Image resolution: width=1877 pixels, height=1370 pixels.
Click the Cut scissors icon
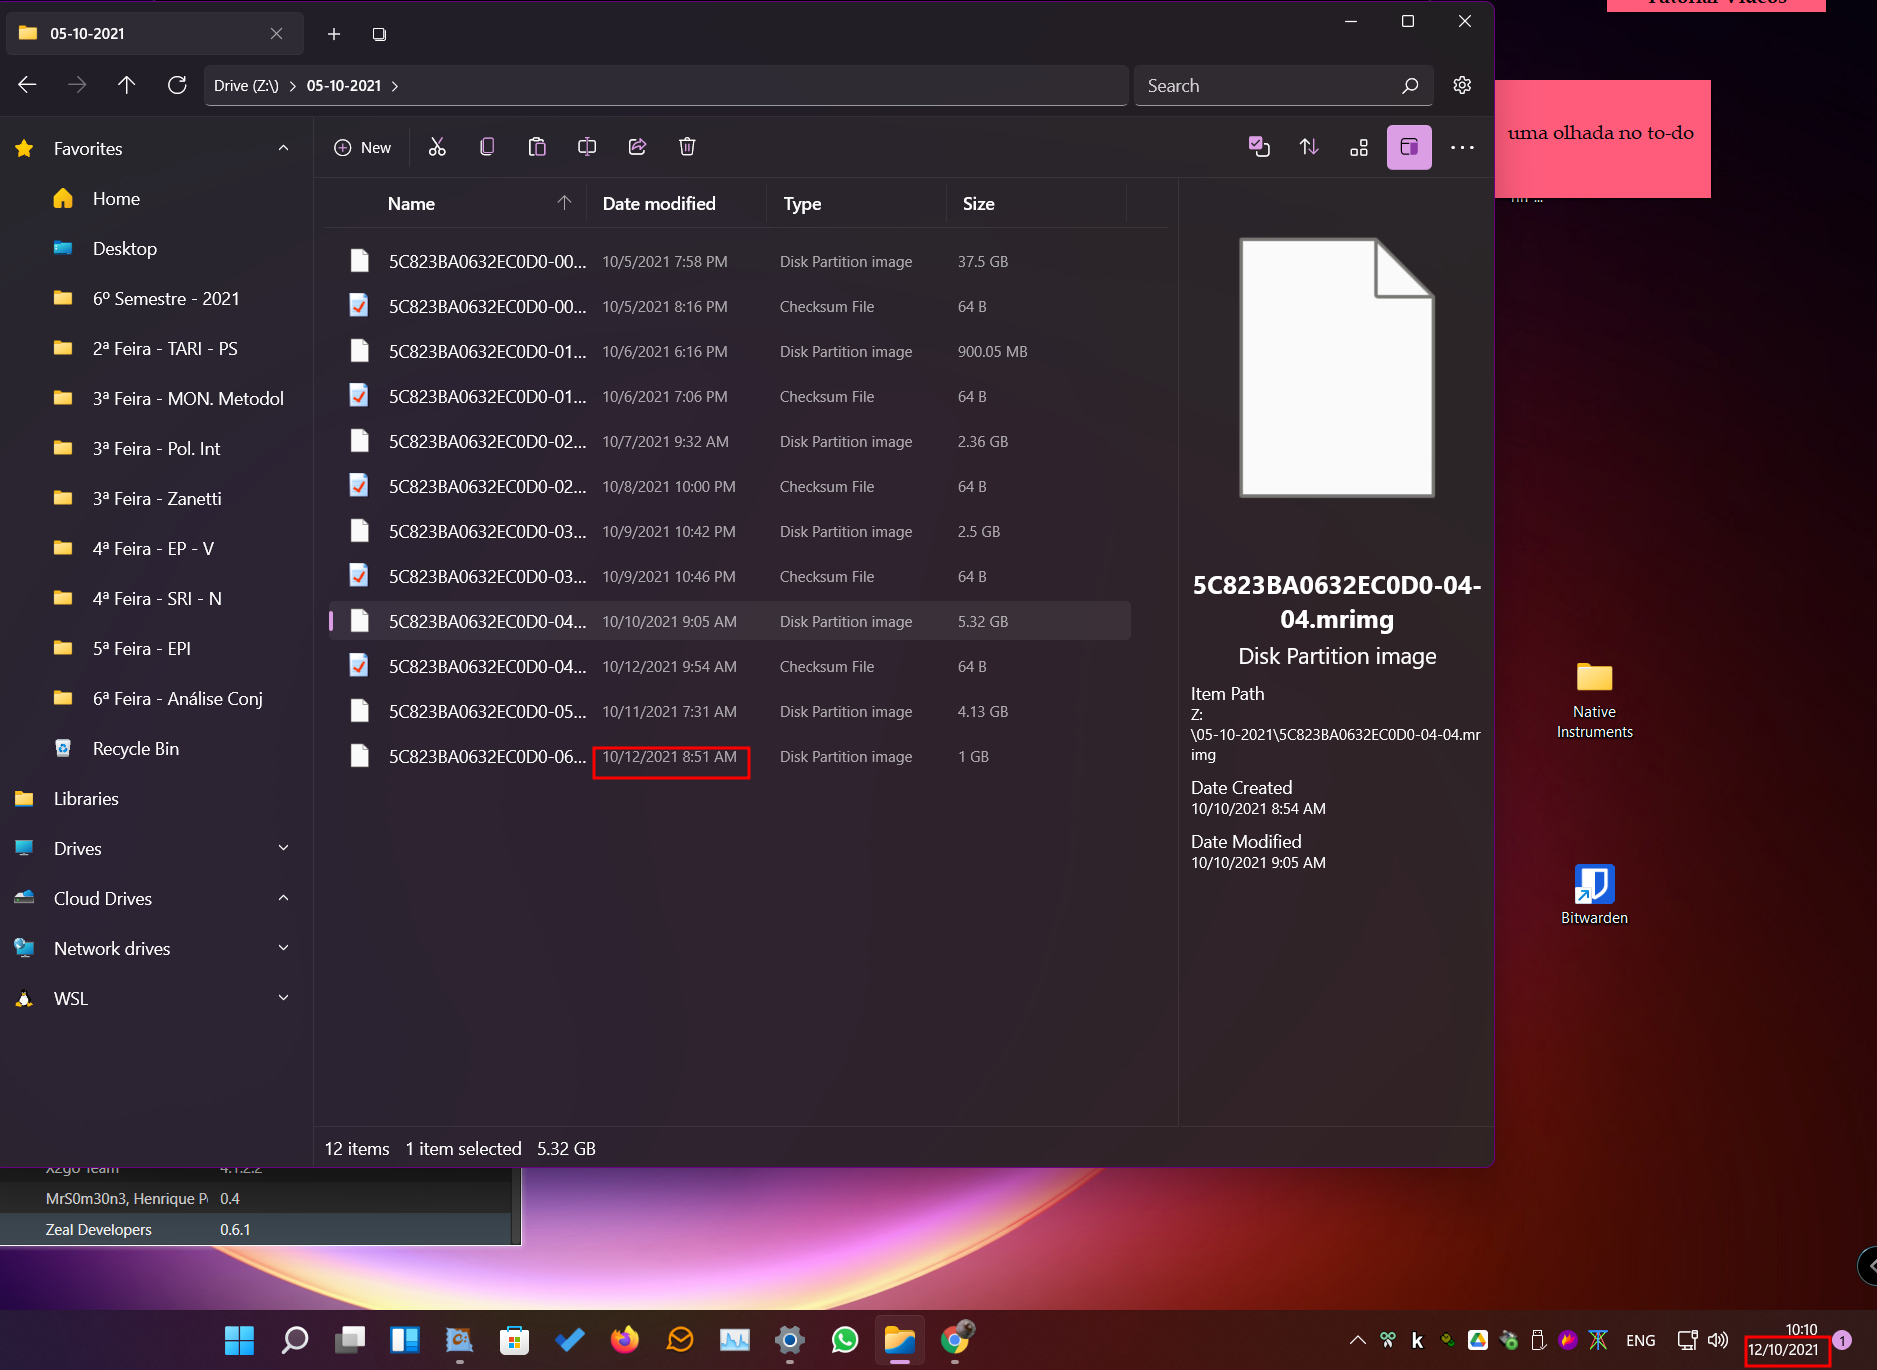(437, 147)
